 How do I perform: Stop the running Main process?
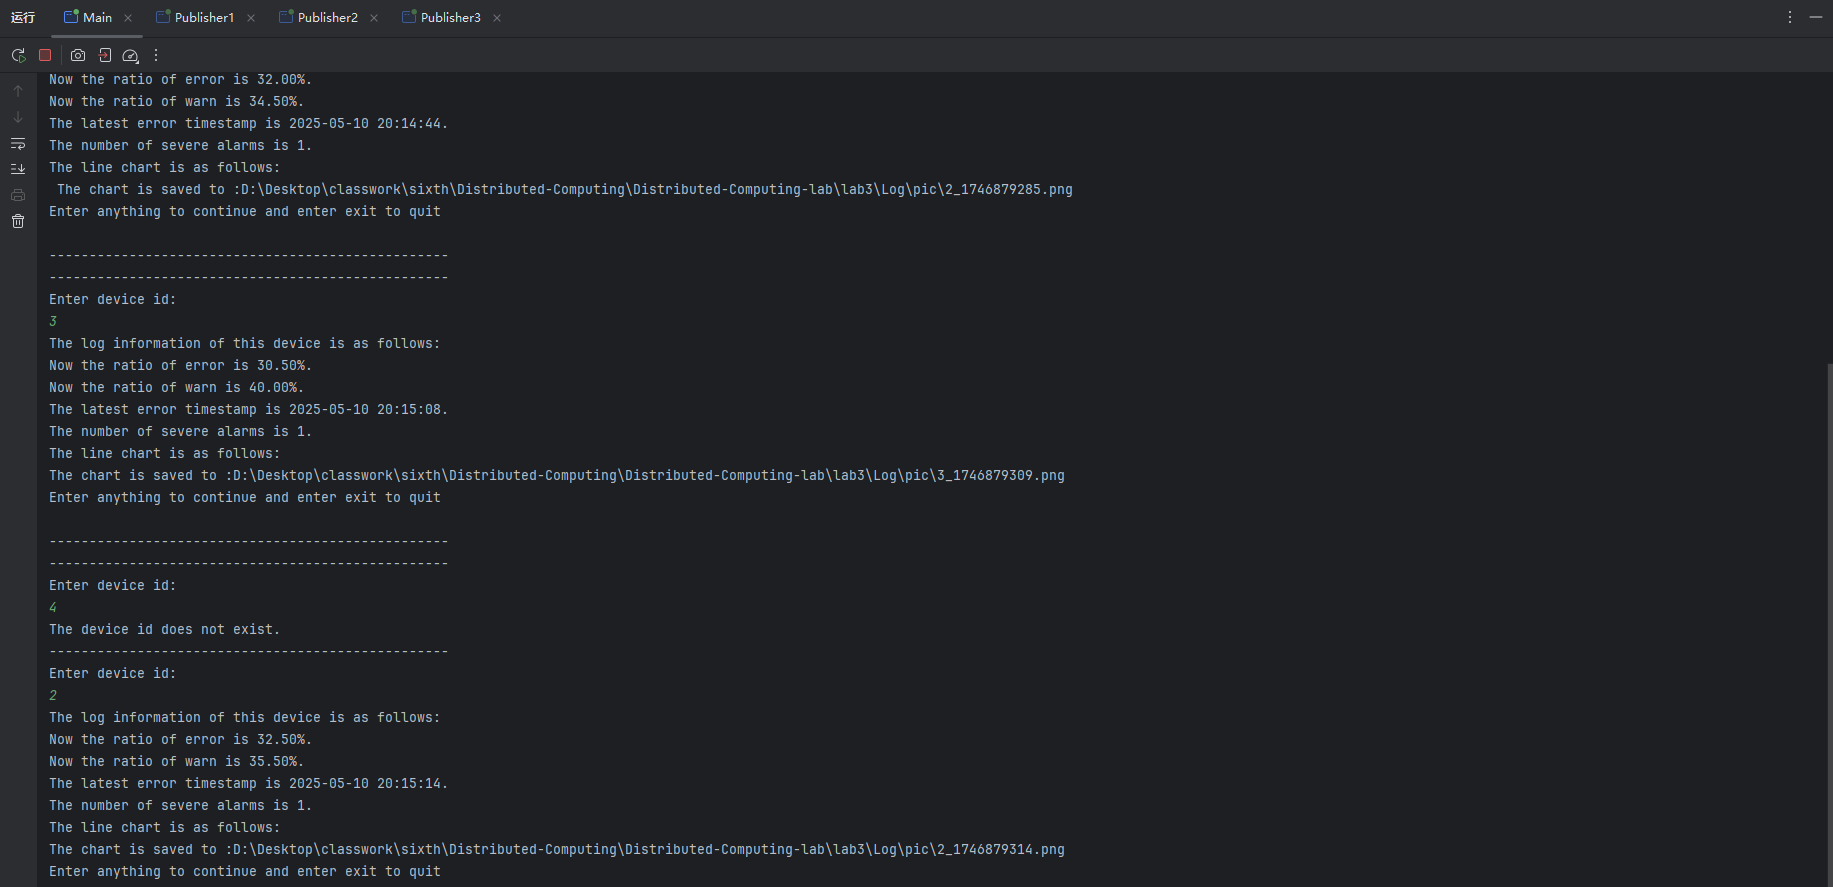pos(45,56)
